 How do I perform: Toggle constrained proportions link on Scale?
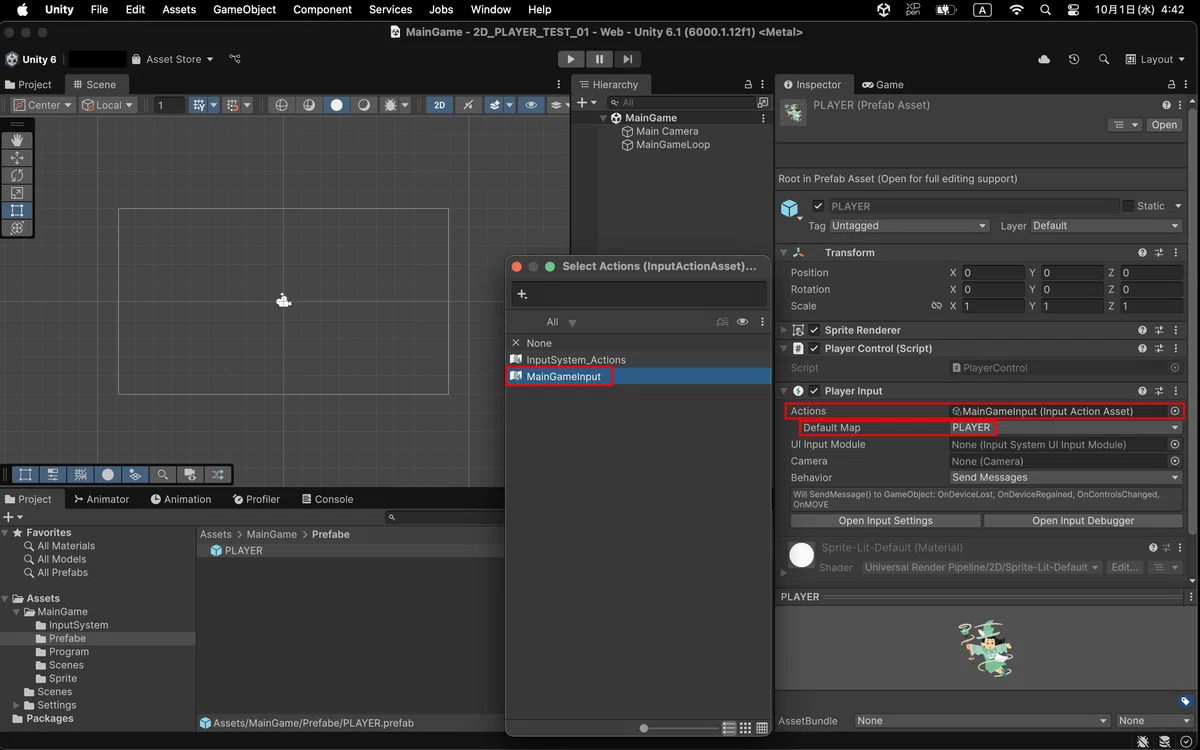coord(936,306)
